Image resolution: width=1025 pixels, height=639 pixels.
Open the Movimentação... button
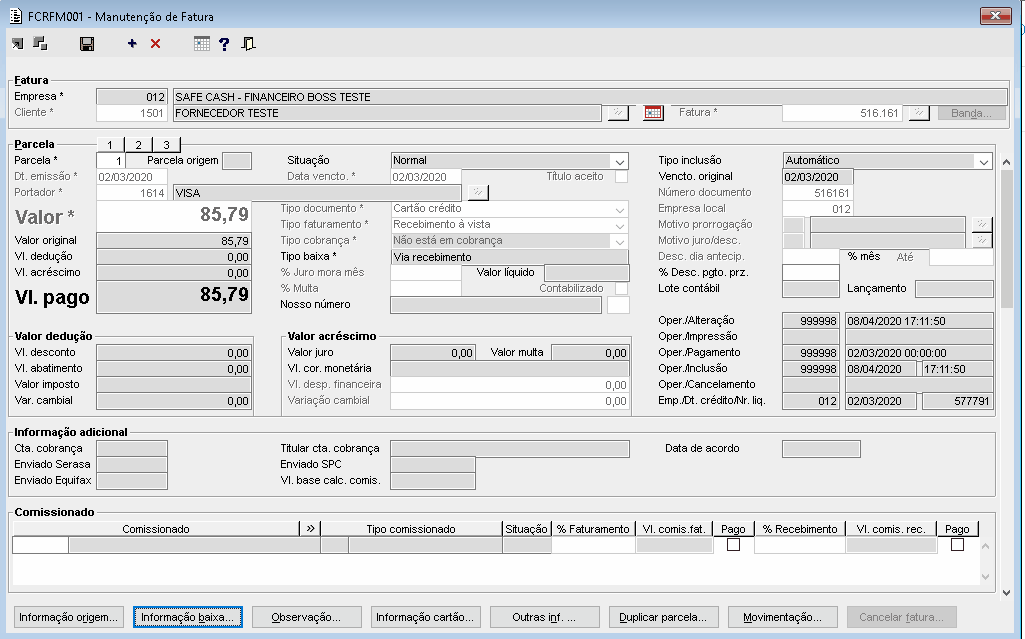tap(782, 617)
